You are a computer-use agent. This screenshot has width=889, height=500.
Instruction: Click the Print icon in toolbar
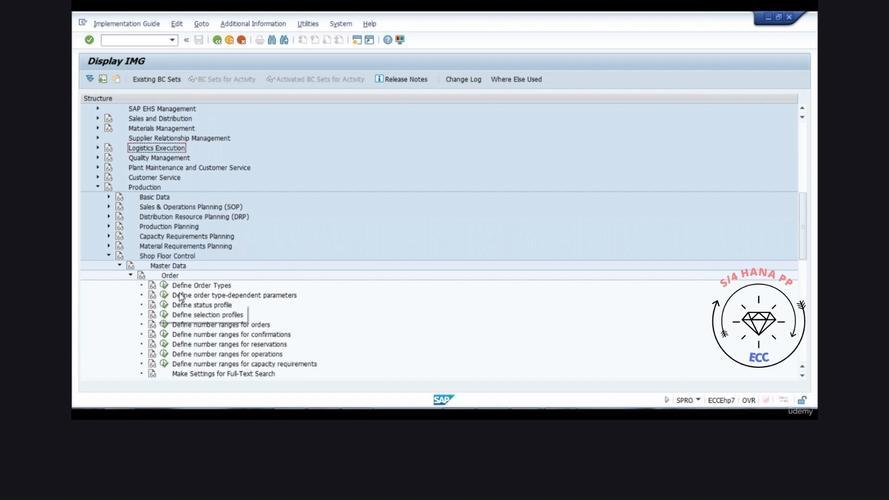(x=260, y=40)
